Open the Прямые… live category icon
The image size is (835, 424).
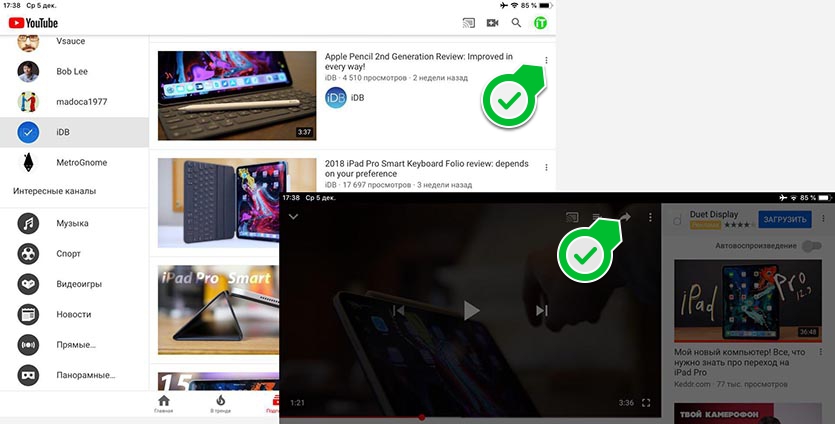click(x=28, y=345)
